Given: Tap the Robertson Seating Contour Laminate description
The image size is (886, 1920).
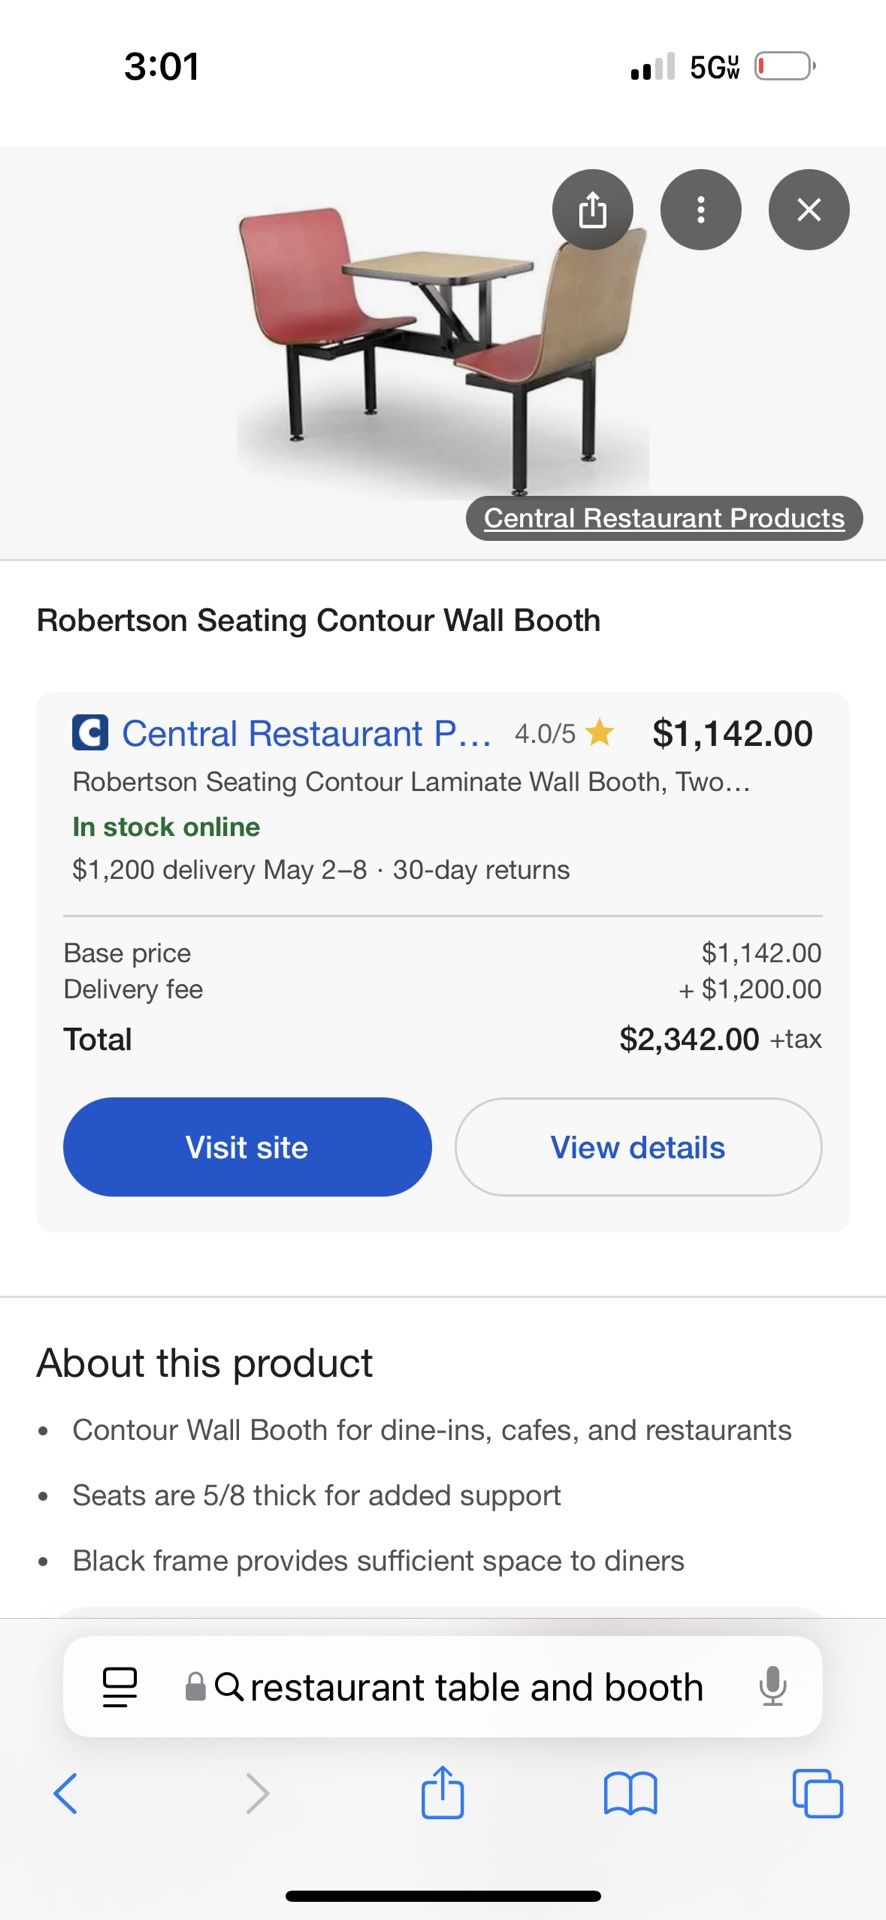Looking at the screenshot, I should pyautogui.click(x=411, y=782).
